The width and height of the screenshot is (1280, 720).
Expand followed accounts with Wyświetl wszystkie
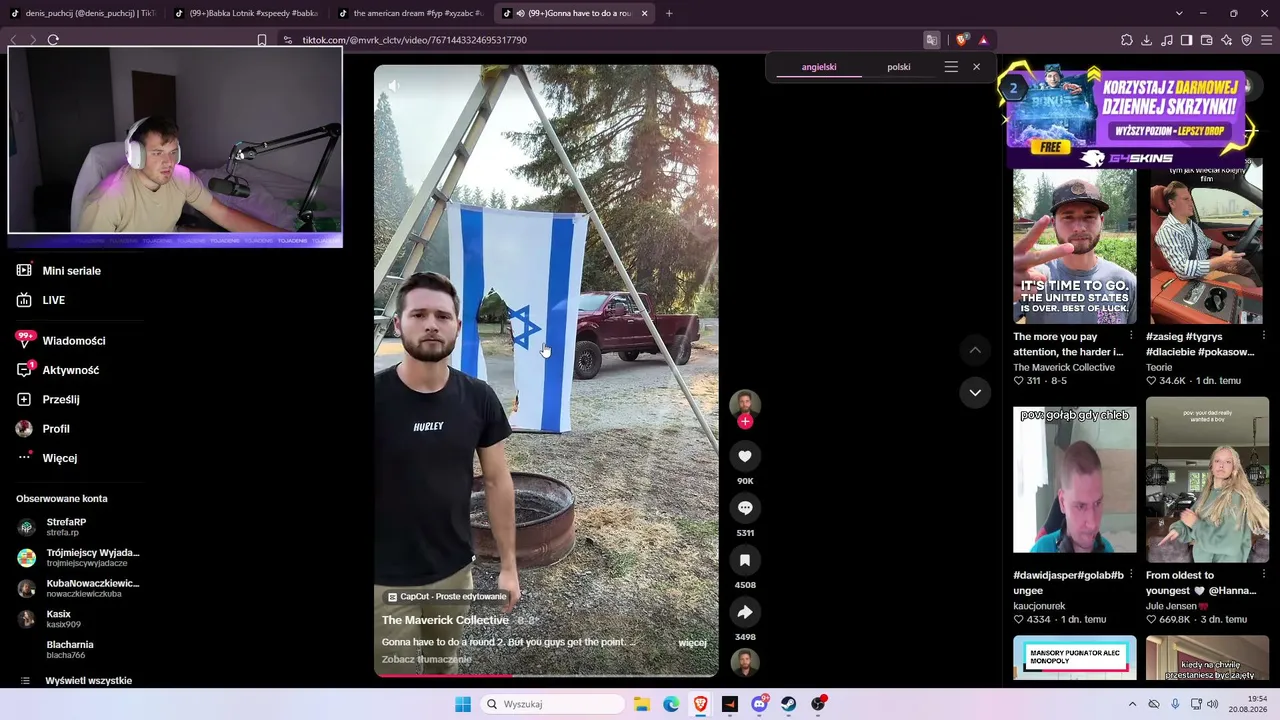click(88, 681)
